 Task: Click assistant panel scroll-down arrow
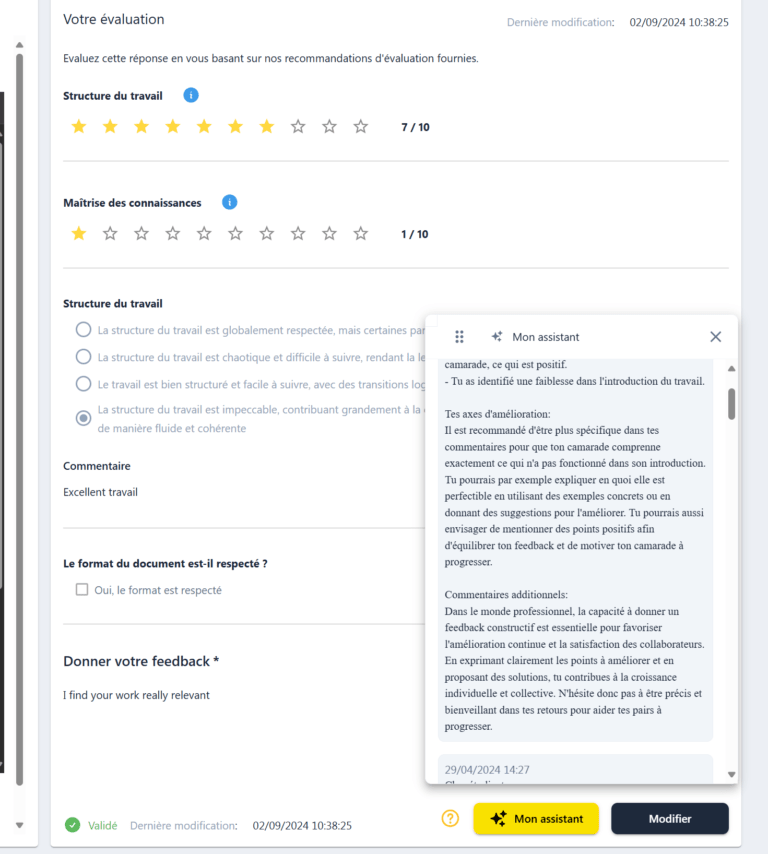732,774
